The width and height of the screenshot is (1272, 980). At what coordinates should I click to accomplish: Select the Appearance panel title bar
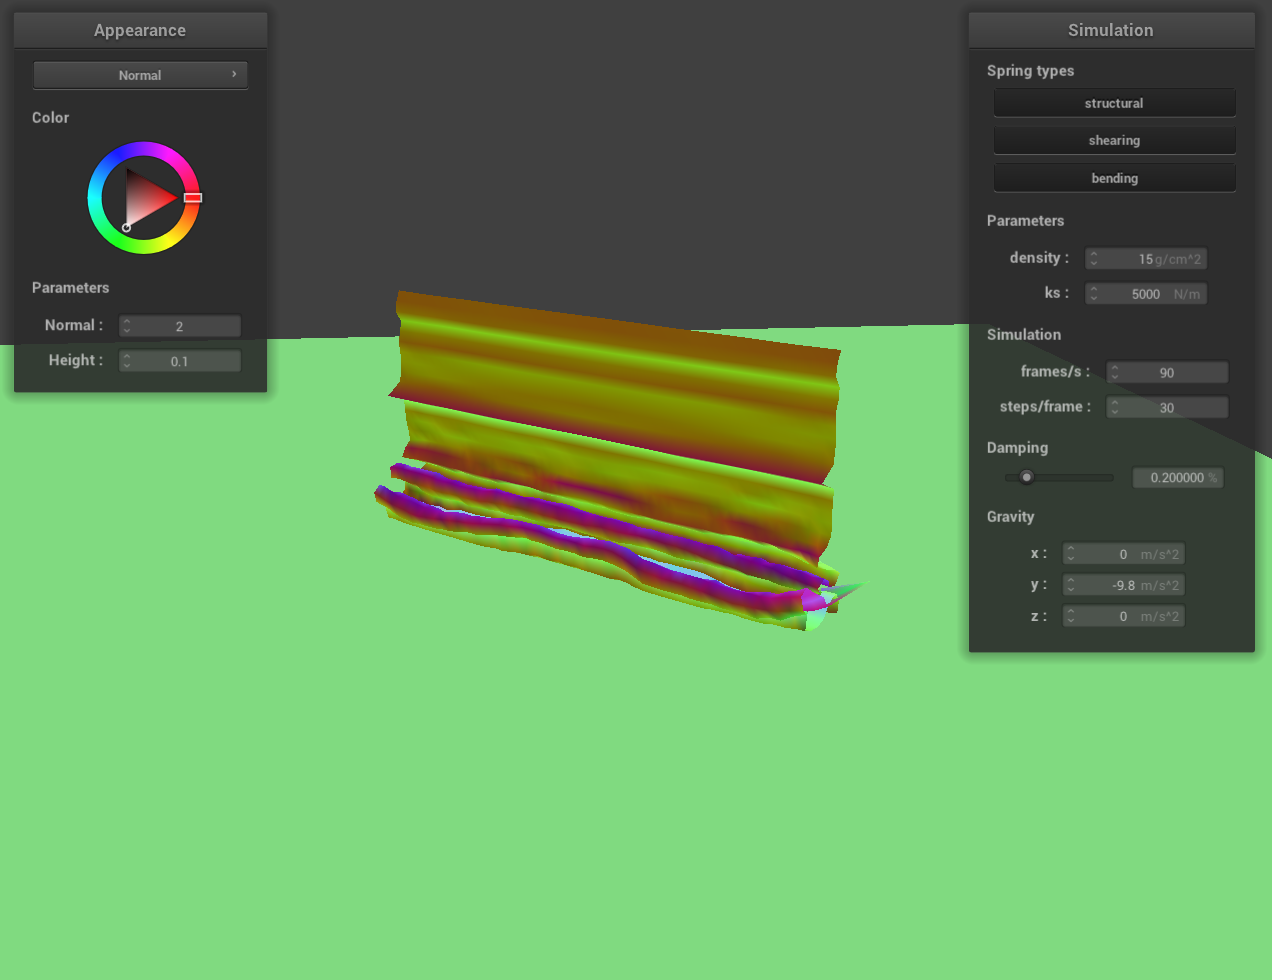pos(140,30)
